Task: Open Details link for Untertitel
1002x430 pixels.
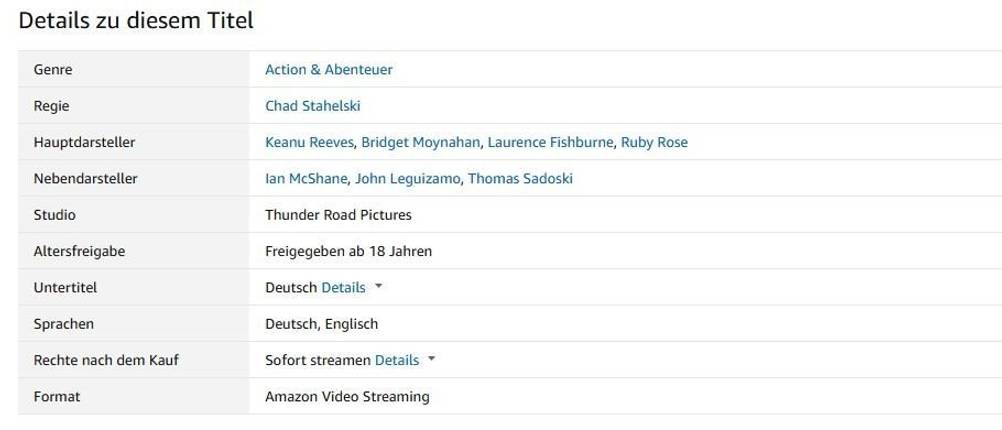Action: (x=343, y=288)
